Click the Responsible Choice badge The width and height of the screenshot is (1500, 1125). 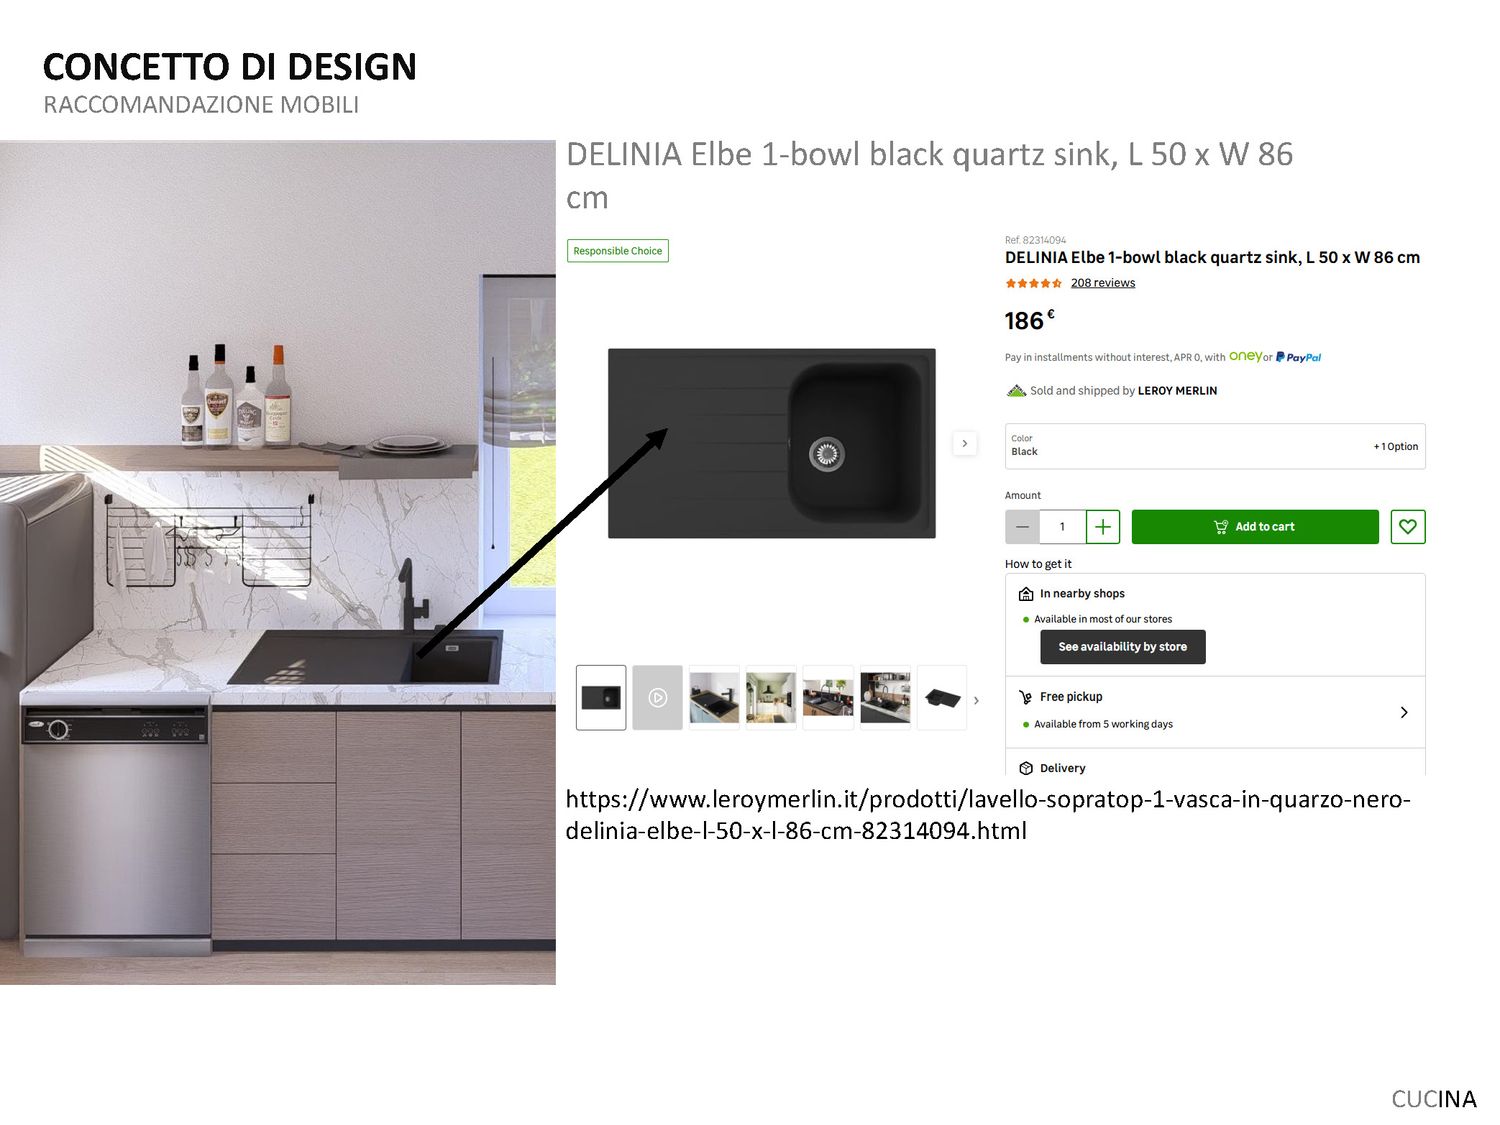click(618, 251)
